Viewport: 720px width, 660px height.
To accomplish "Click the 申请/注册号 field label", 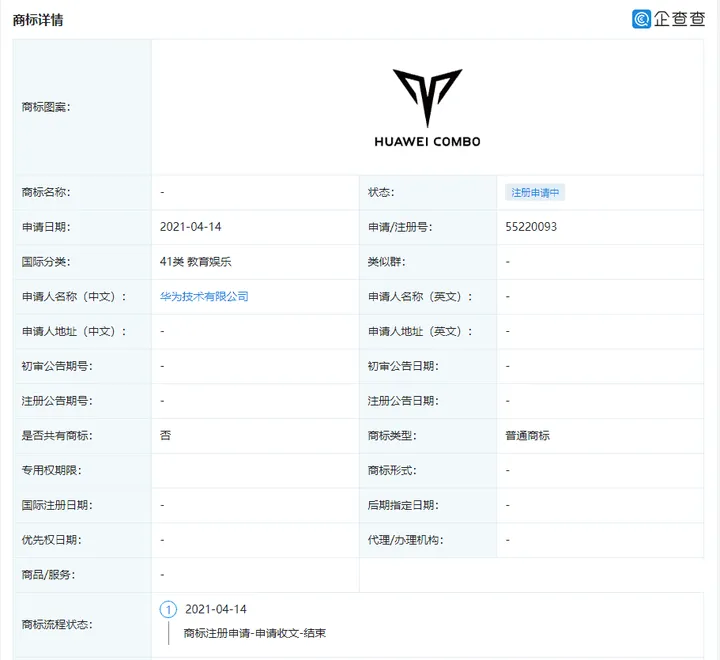I will pos(400,227).
